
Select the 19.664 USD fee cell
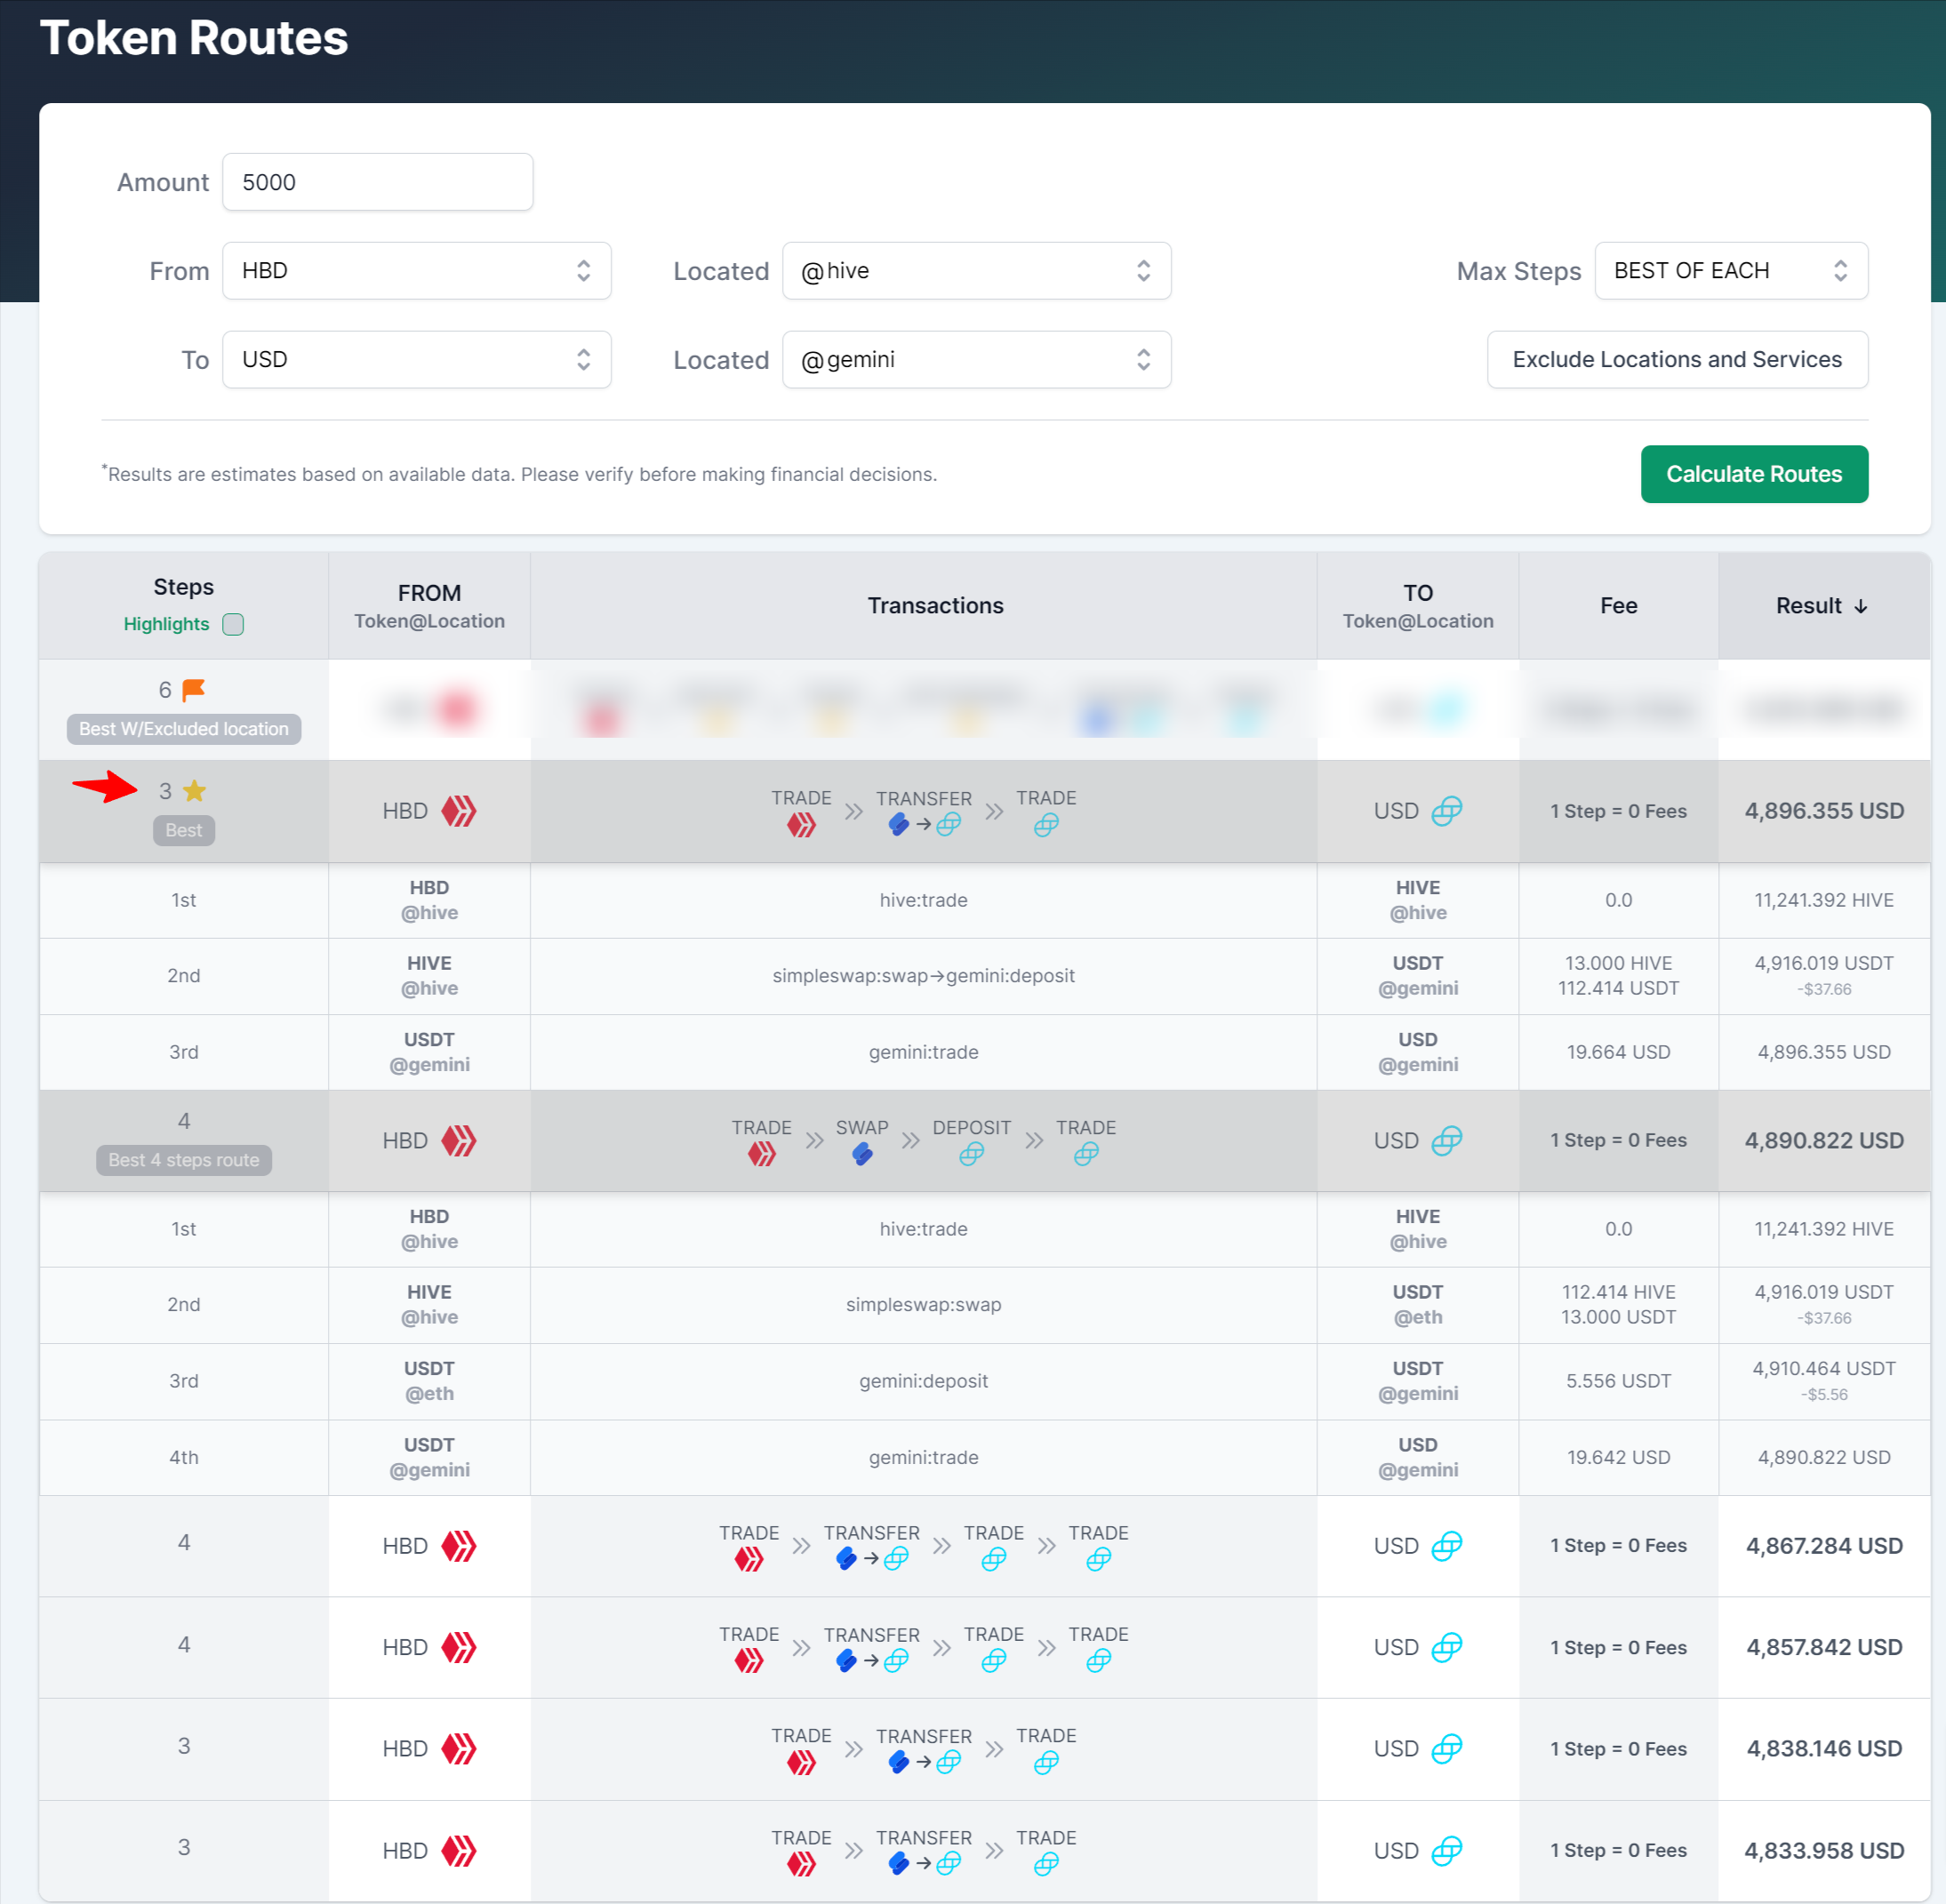(x=1618, y=1052)
